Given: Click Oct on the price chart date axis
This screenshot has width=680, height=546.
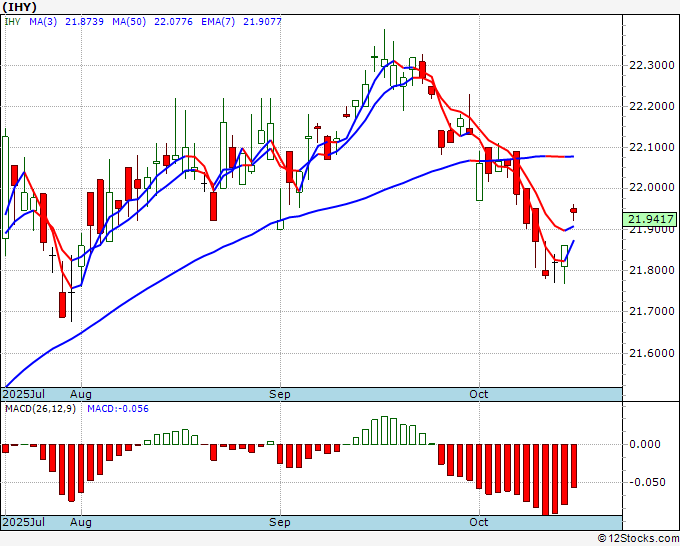Looking at the screenshot, I should (479, 394).
